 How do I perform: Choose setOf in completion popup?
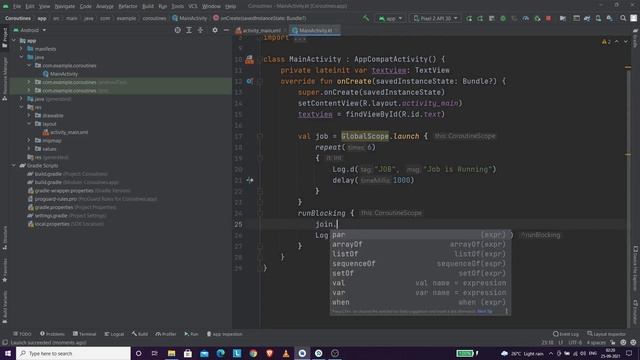tap(420, 273)
